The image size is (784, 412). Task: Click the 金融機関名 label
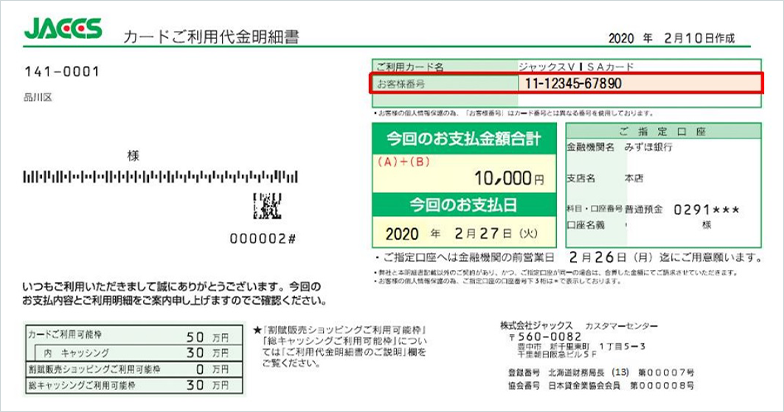[590, 147]
